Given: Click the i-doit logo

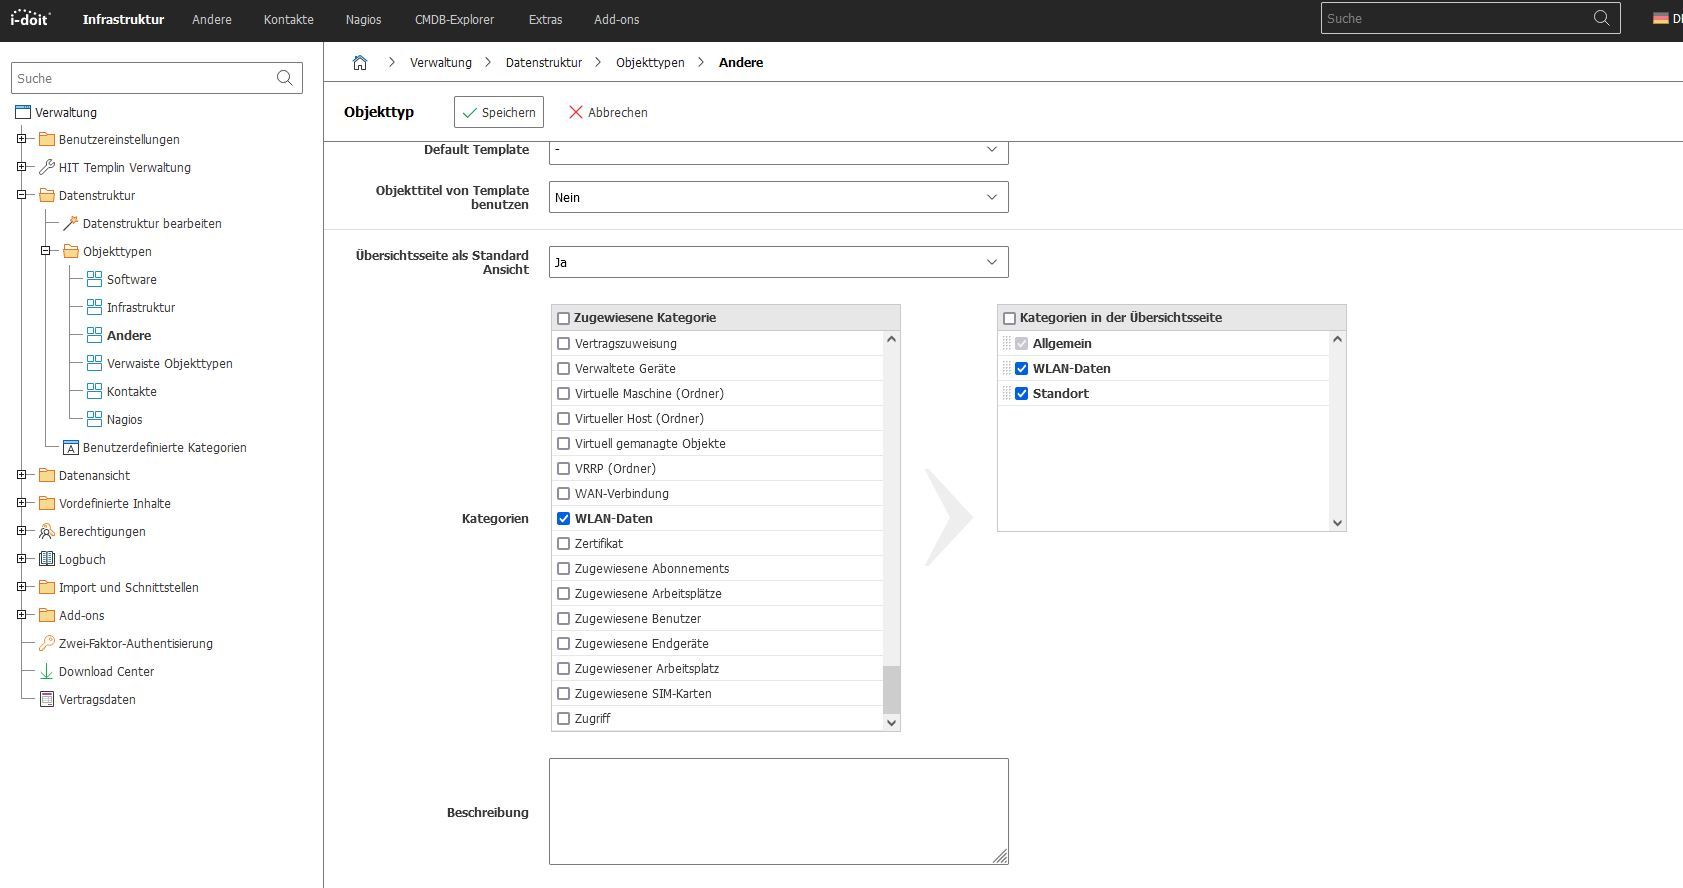Looking at the screenshot, I should [30, 18].
